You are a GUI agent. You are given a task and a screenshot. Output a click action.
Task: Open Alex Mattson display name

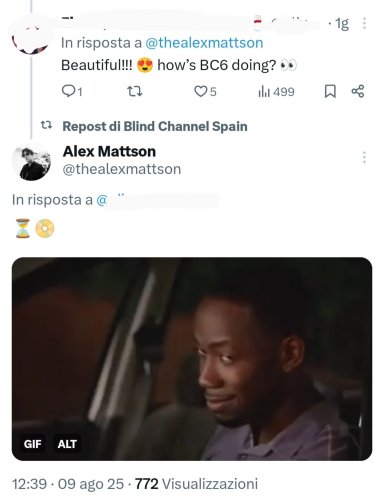(x=109, y=152)
